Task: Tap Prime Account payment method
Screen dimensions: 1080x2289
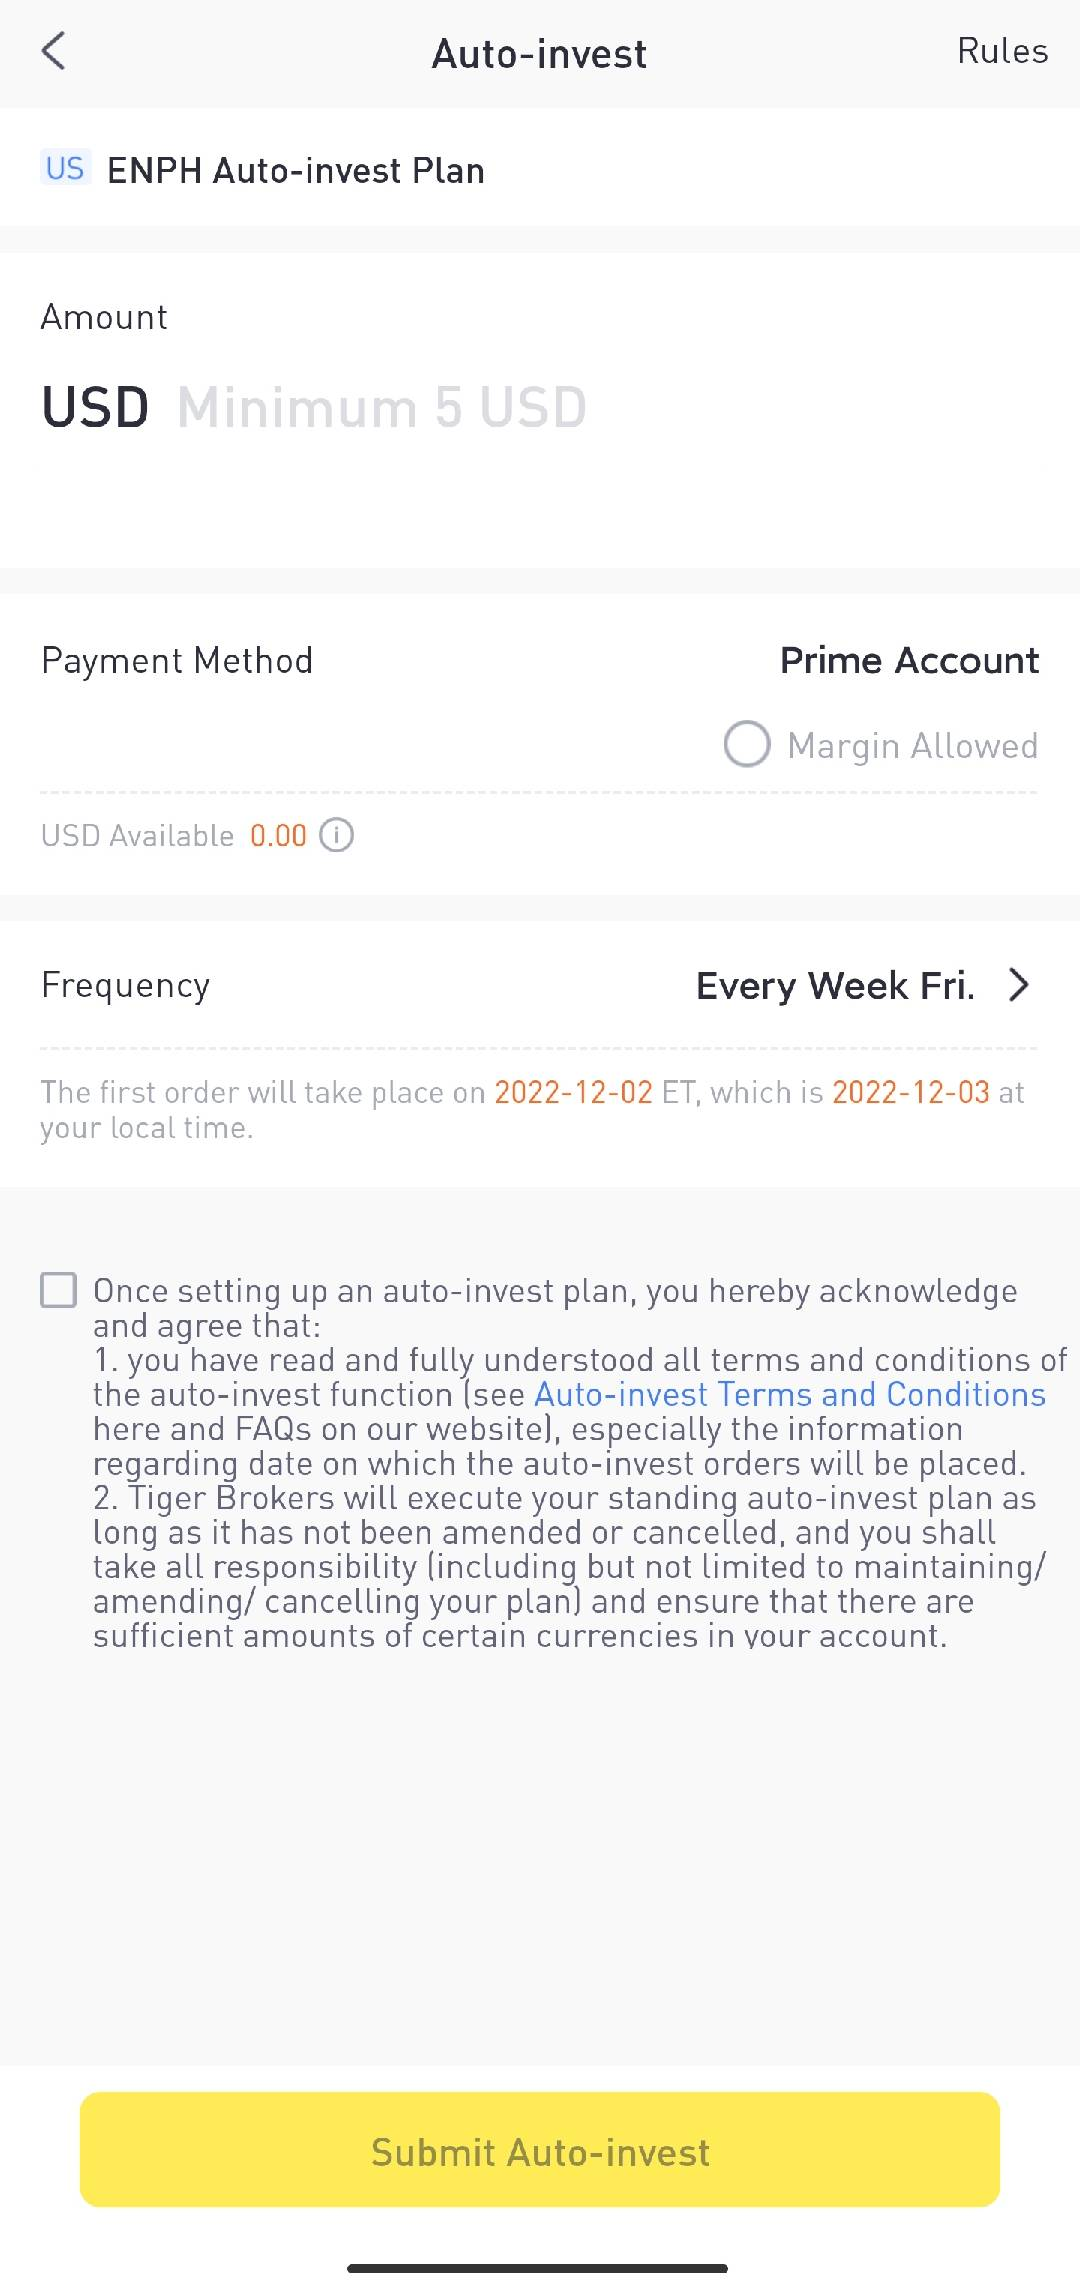Action: (x=909, y=661)
